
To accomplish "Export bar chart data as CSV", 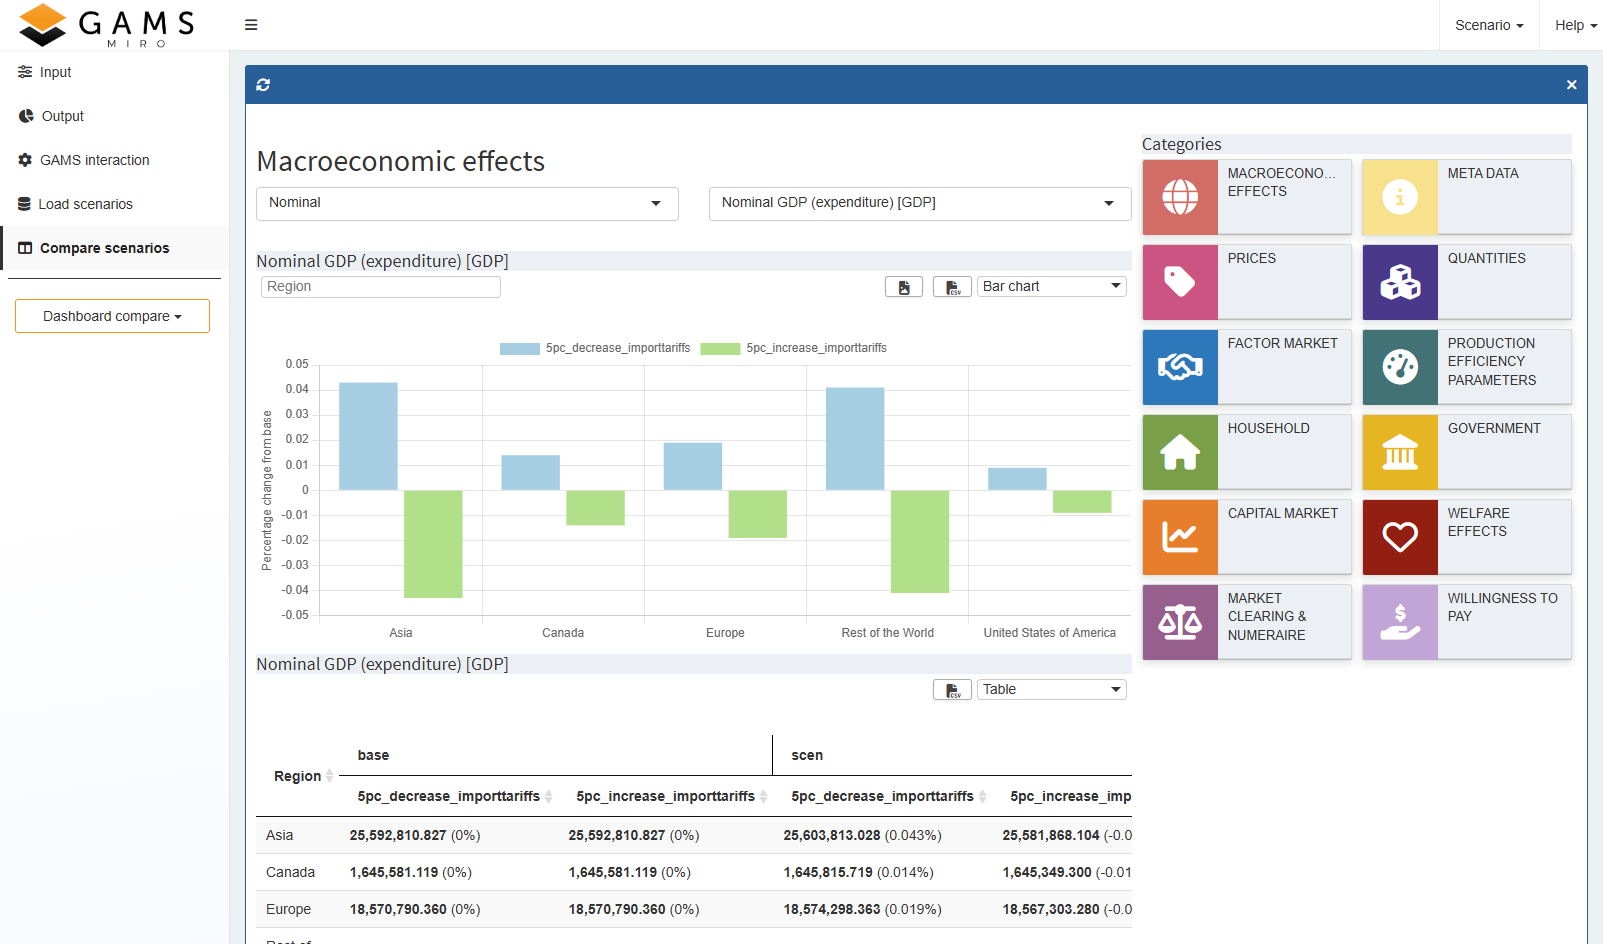I will coord(952,287).
